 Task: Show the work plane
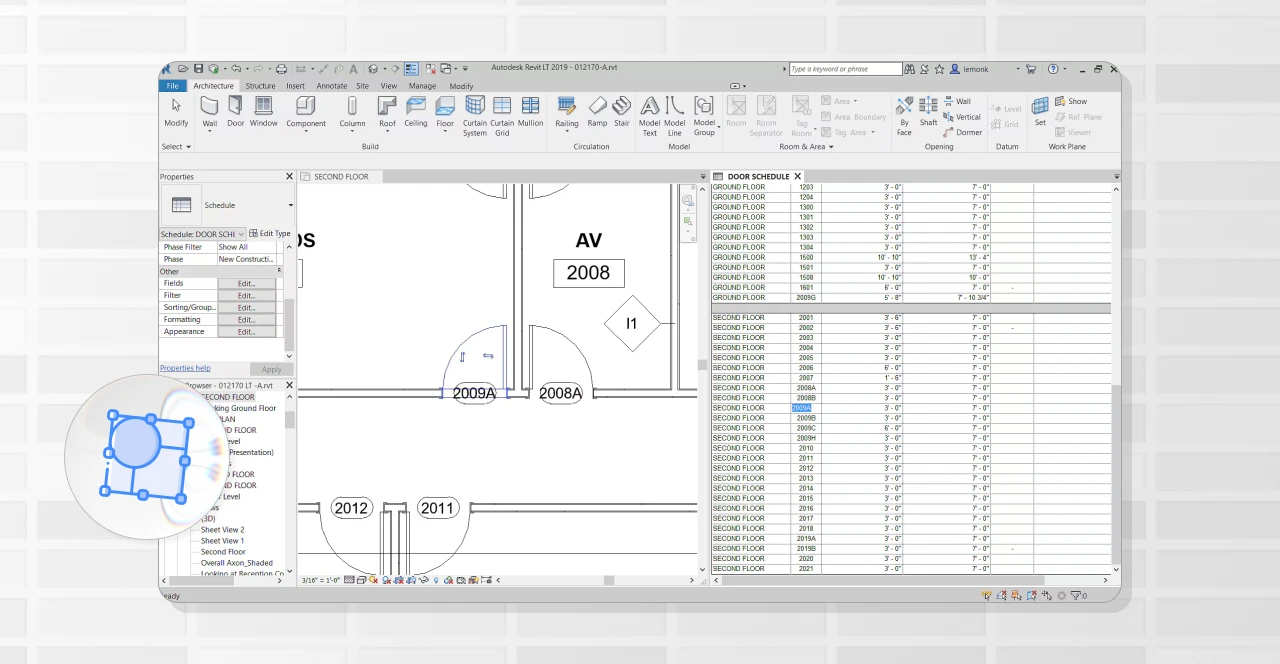coord(1071,101)
